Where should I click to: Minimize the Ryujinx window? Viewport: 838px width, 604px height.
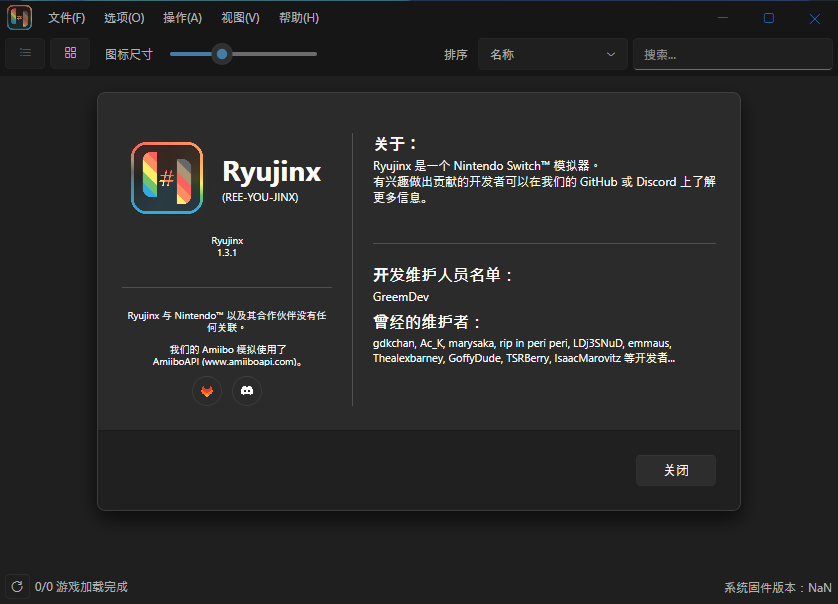click(x=724, y=18)
